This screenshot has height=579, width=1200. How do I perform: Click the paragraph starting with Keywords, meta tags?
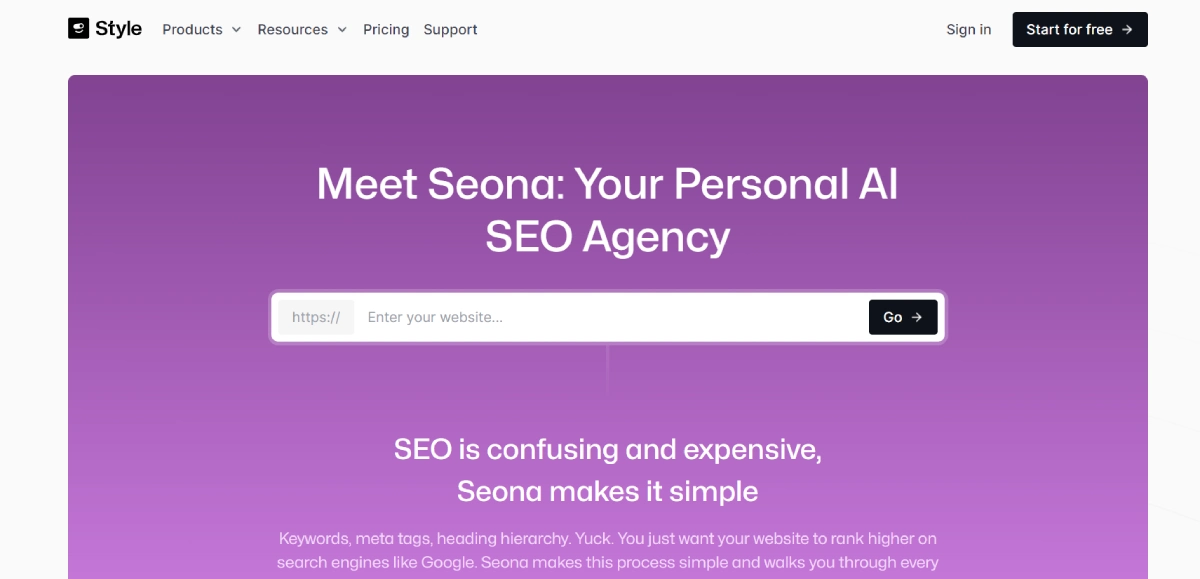tap(607, 550)
